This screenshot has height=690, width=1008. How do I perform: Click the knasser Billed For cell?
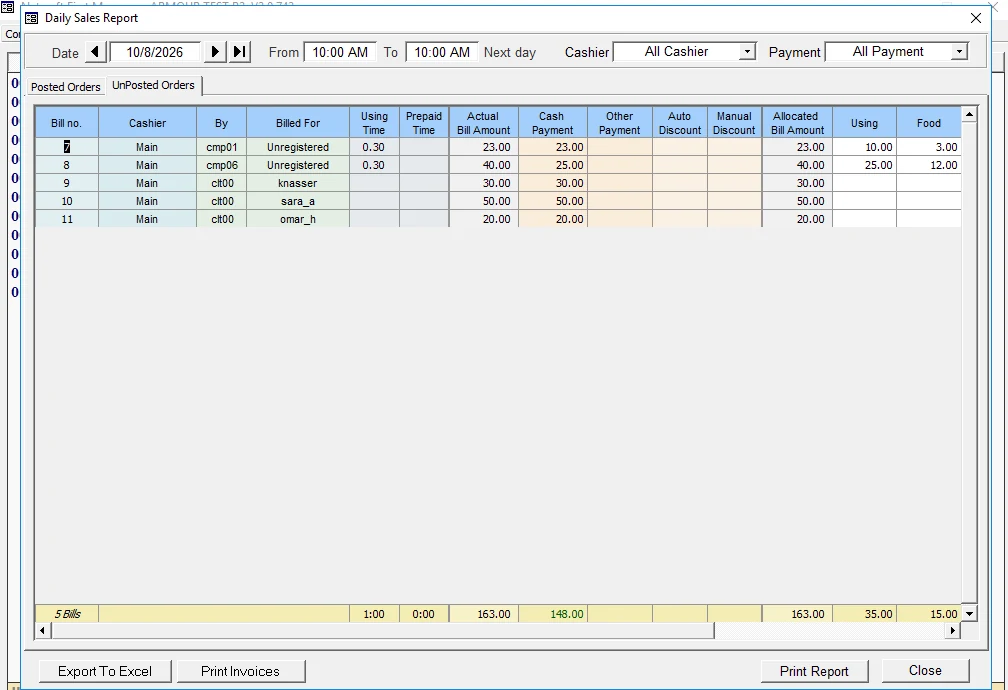[298, 183]
